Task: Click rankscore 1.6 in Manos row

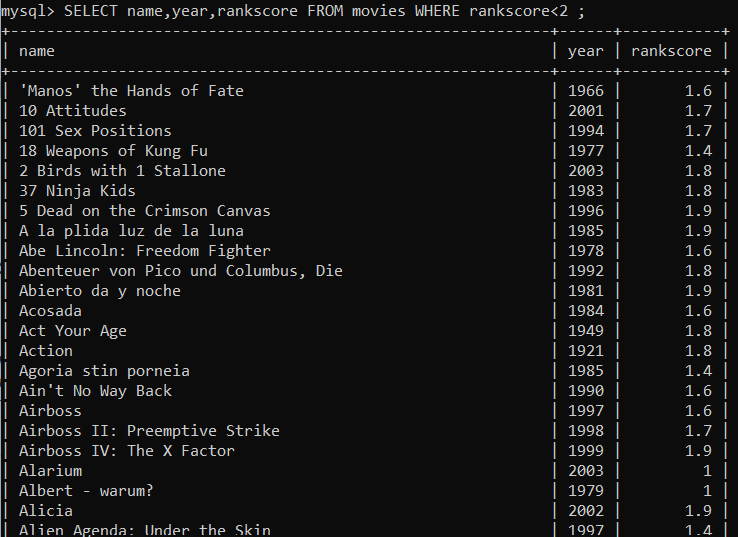Action: (x=698, y=90)
